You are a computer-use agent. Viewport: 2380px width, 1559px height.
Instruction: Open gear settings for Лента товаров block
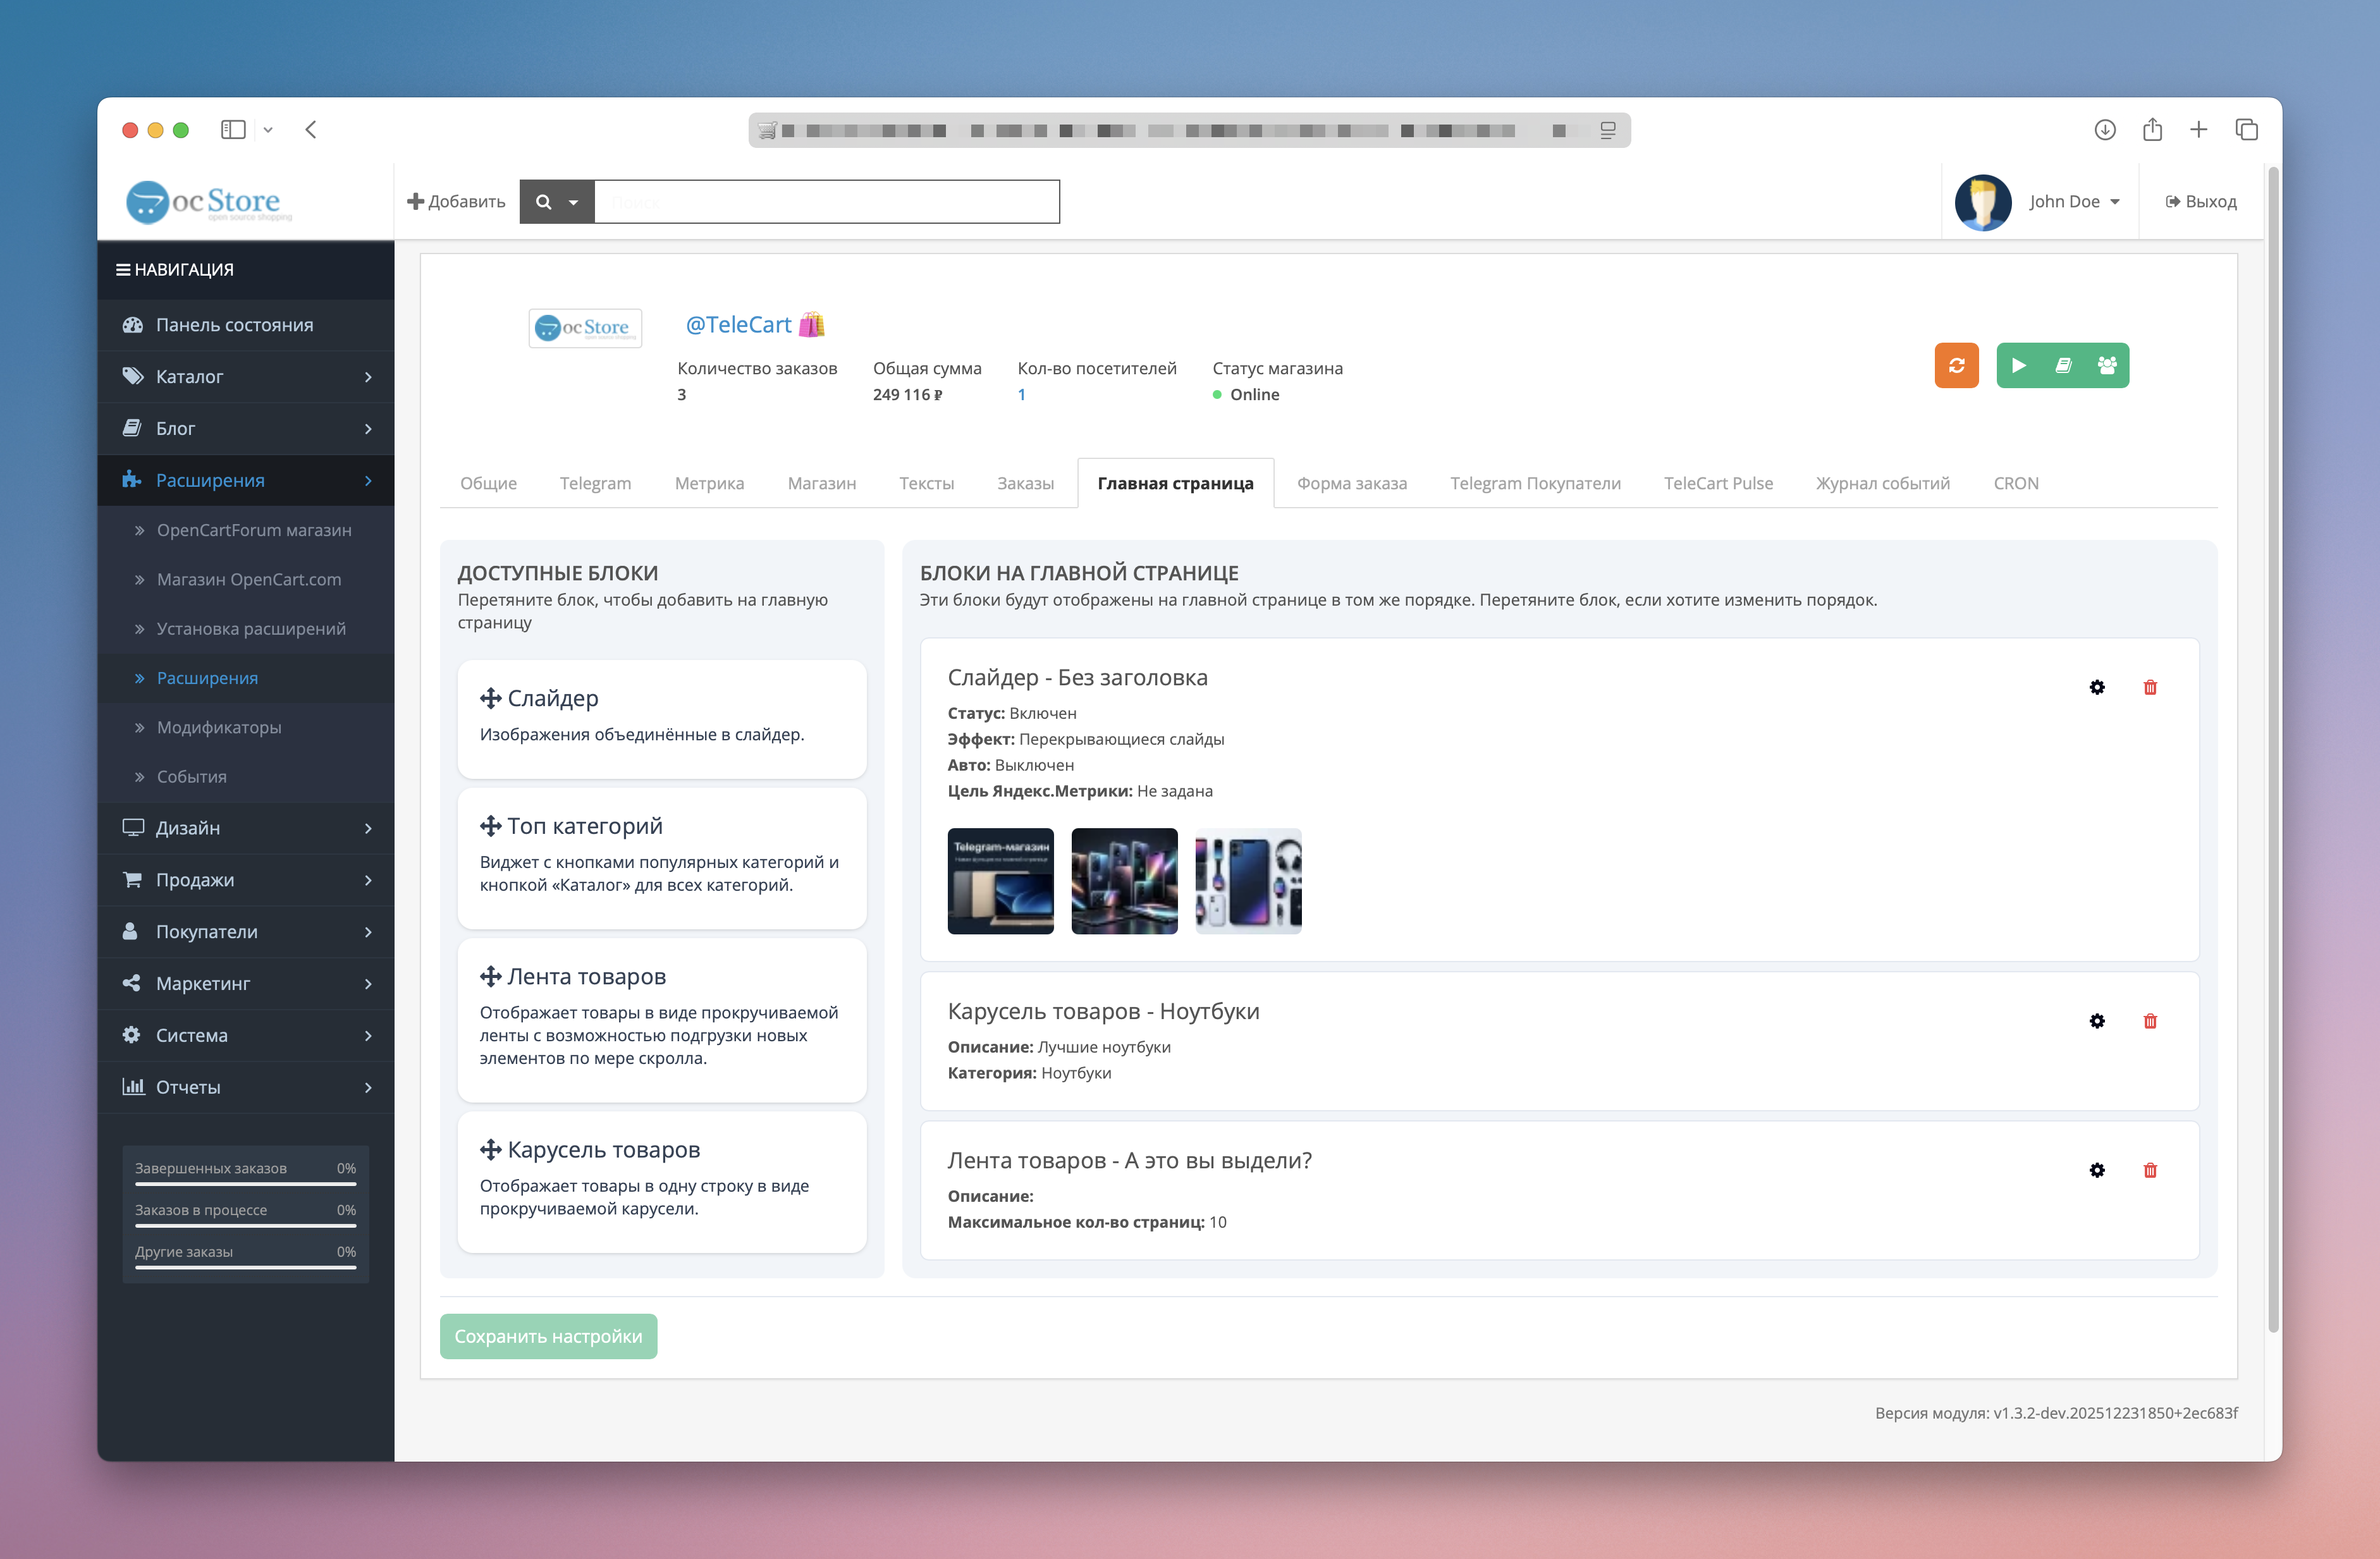pyautogui.click(x=2096, y=1170)
